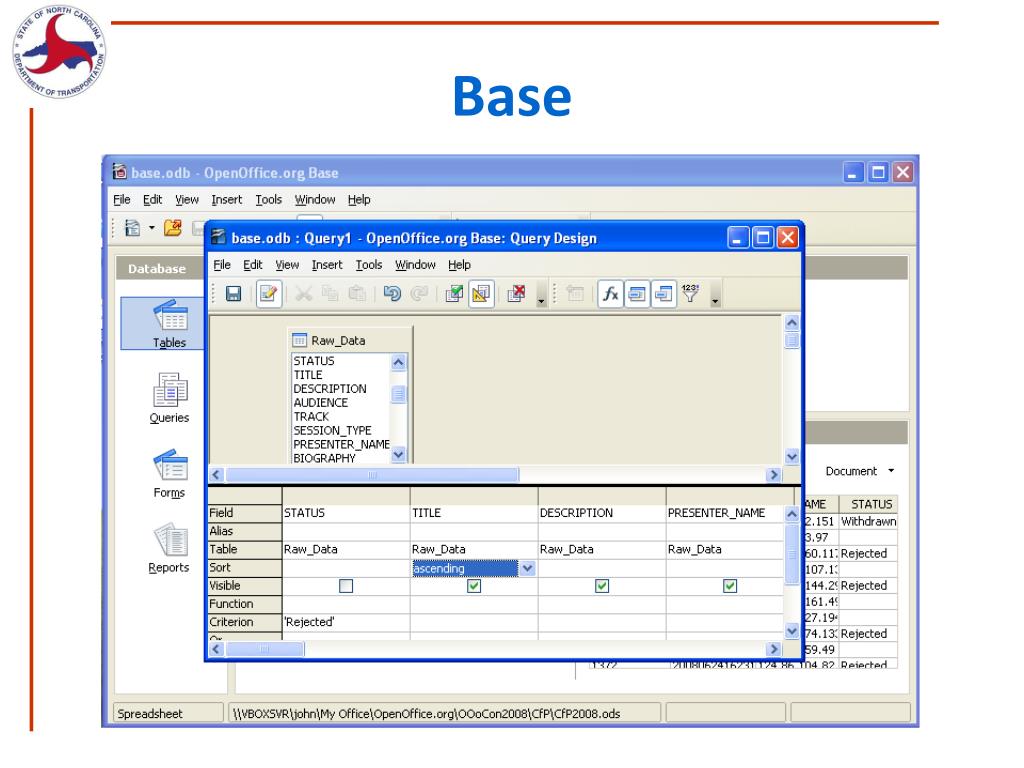Image resolution: width=1024 pixels, height=768 pixels.
Task: Open Tools menu in Query Design window
Action: [369, 264]
